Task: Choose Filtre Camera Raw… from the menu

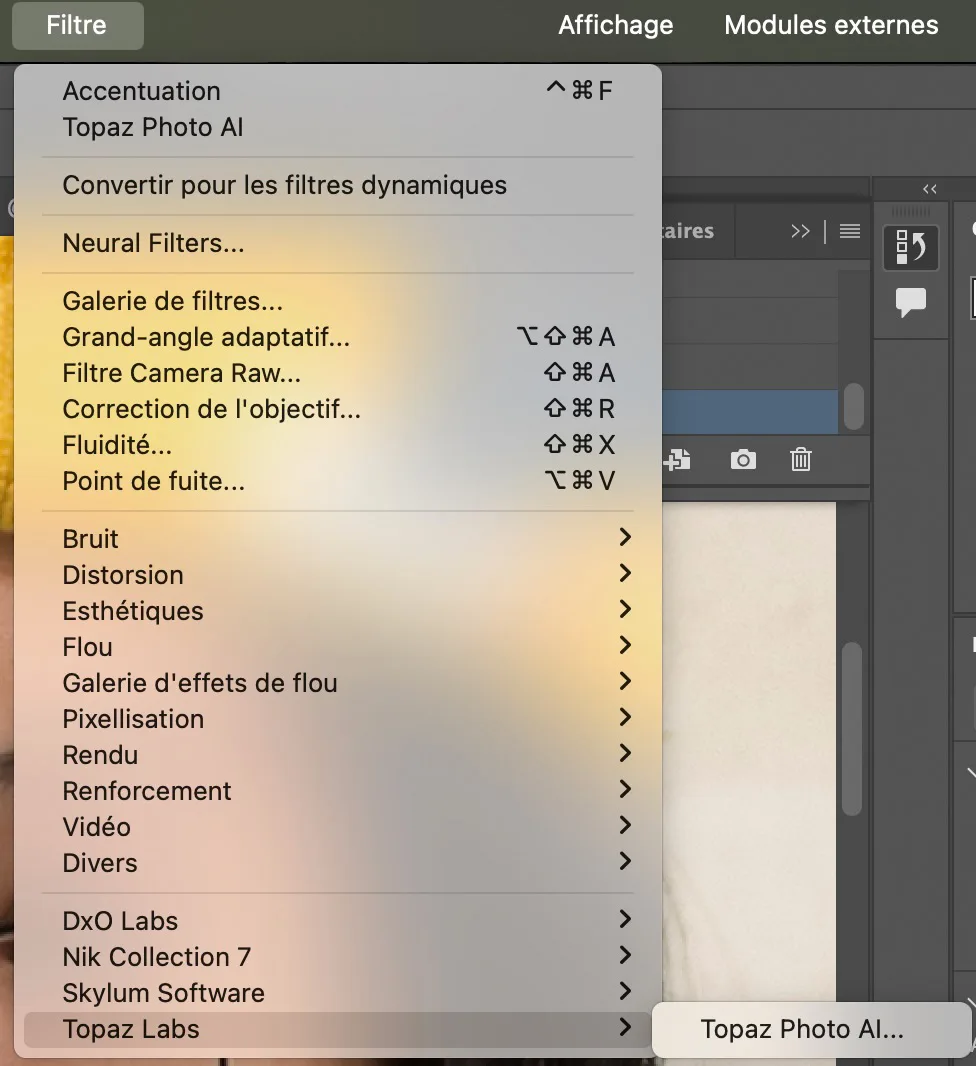Action: point(182,373)
